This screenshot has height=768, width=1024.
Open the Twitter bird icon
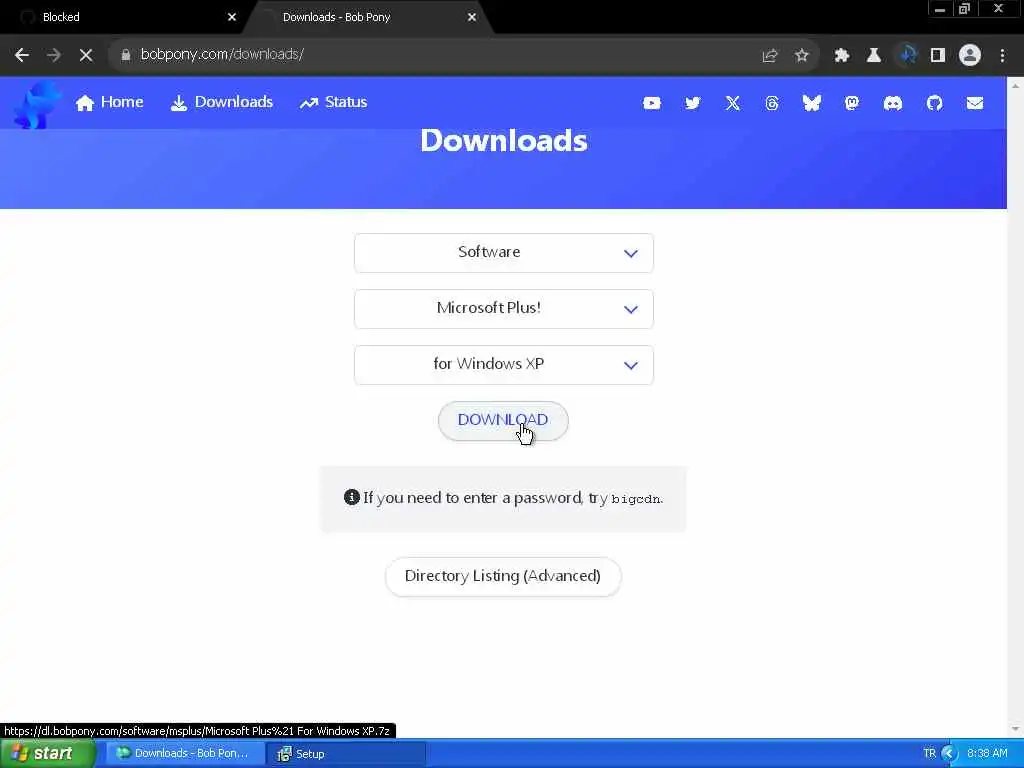692,103
